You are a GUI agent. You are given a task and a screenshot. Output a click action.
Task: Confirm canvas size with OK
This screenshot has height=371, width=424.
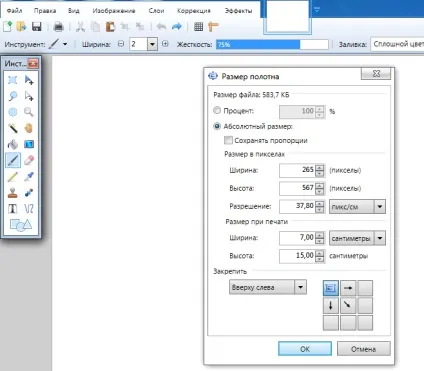click(x=305, y=349)
